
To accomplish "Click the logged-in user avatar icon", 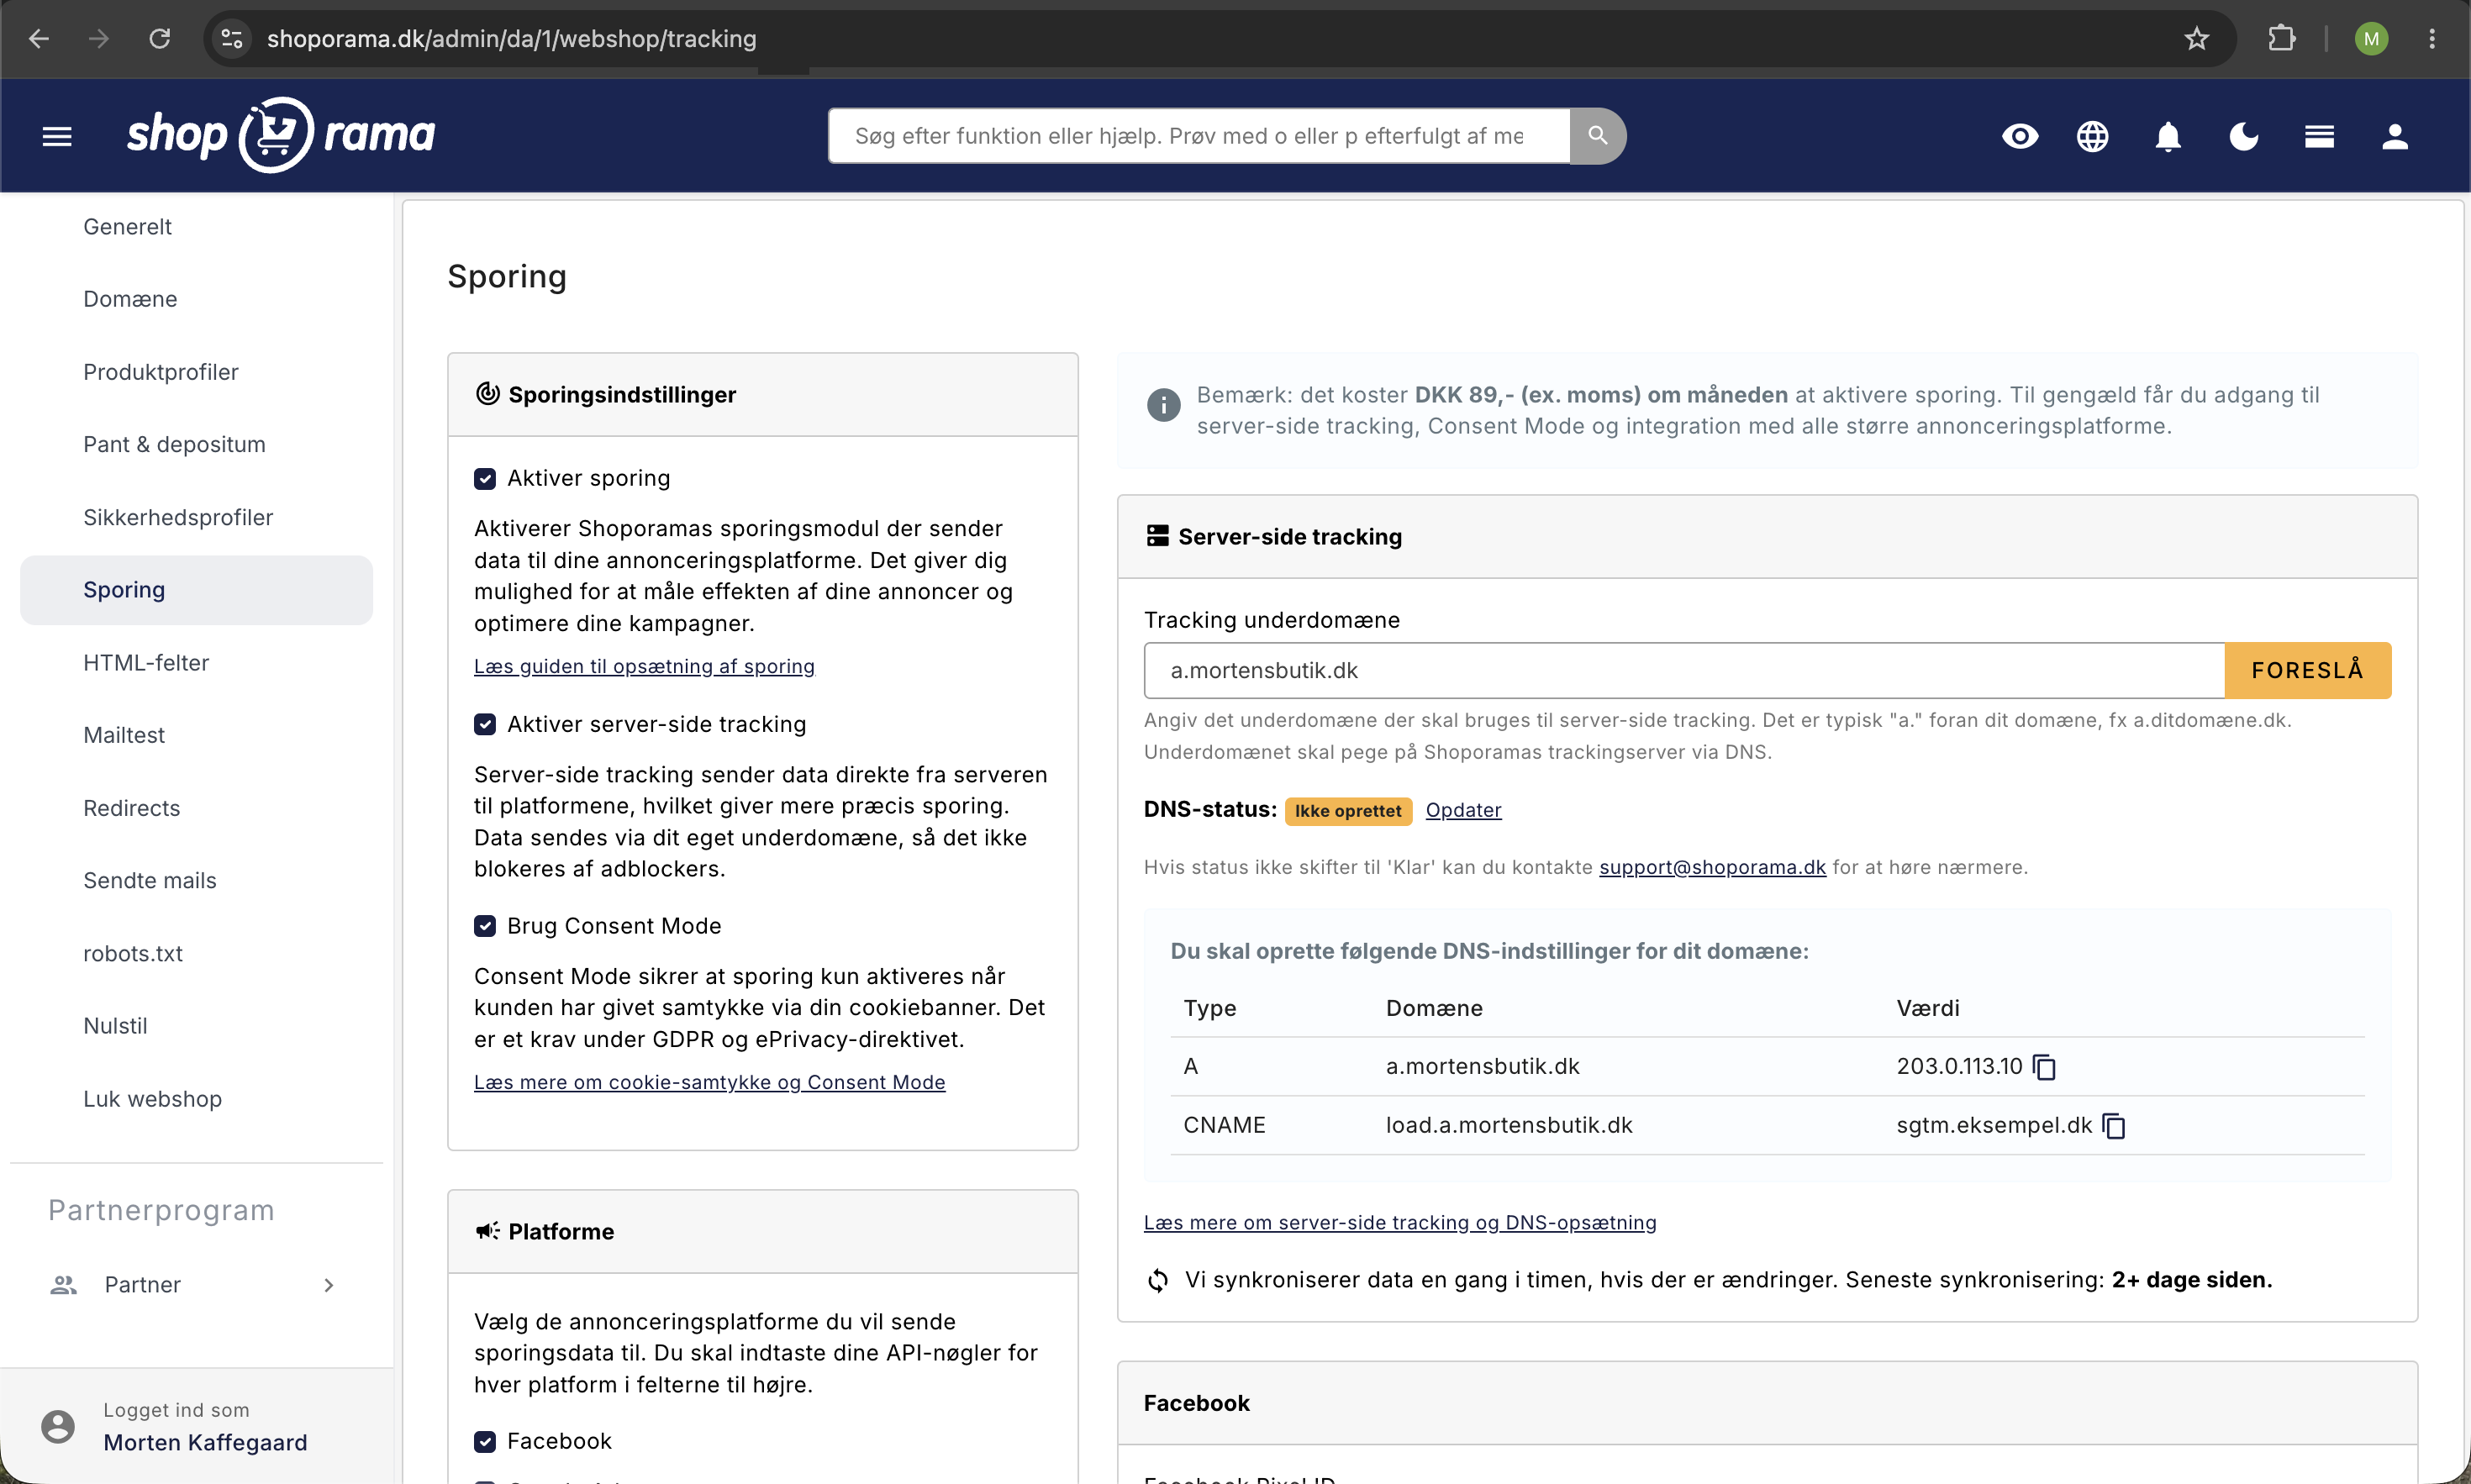I will [x=58, y=1426].
